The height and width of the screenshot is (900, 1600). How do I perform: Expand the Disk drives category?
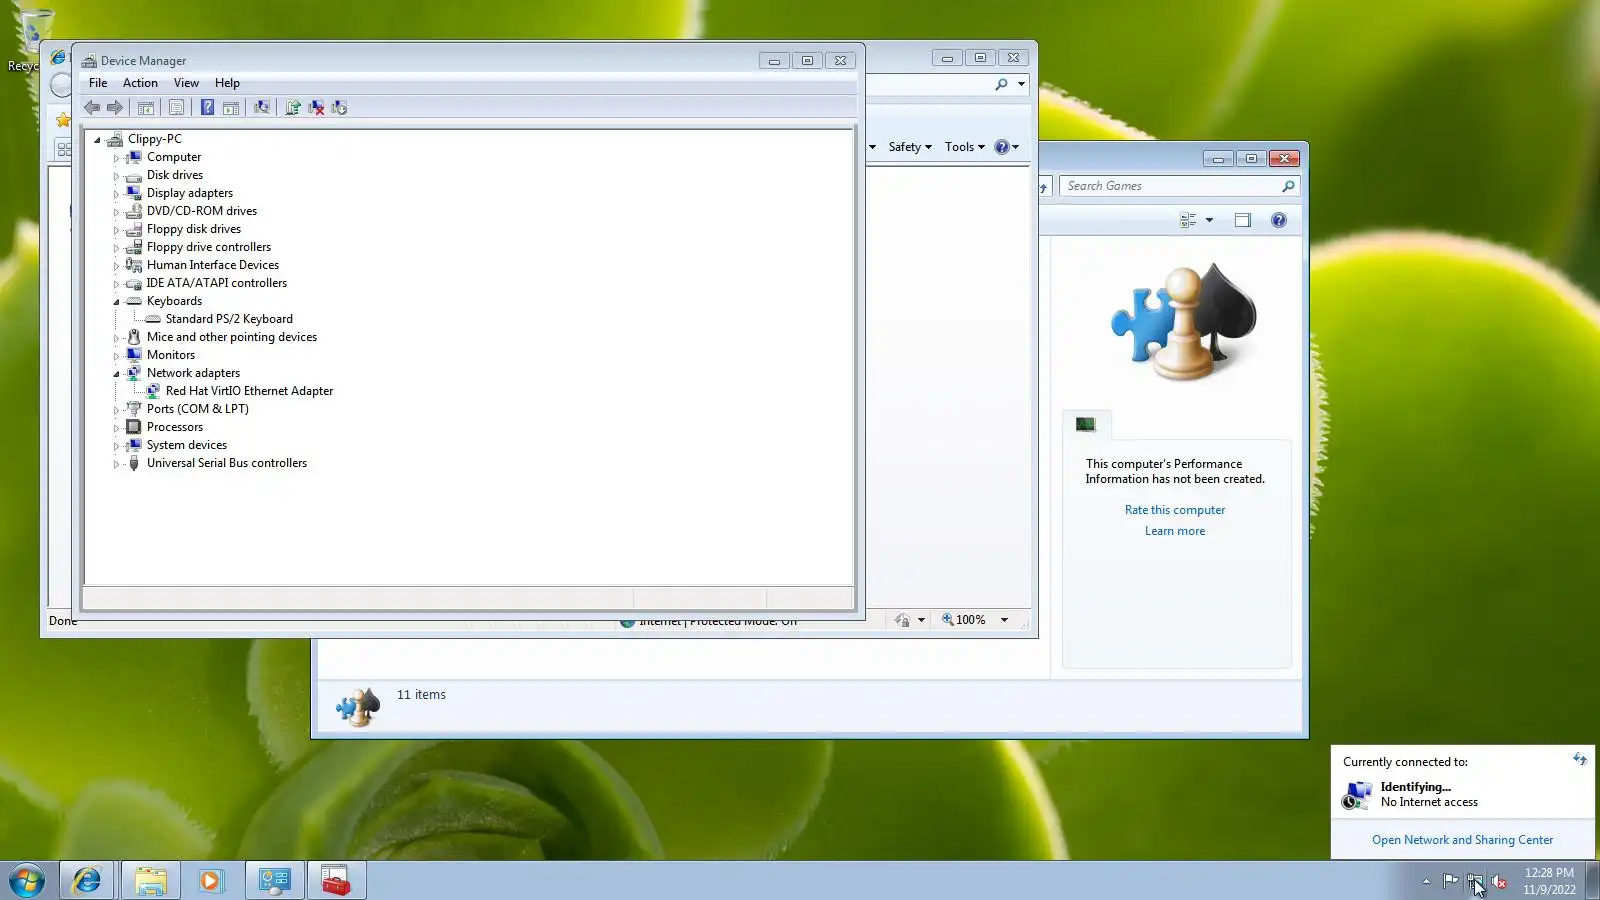(x=116, y=176)
